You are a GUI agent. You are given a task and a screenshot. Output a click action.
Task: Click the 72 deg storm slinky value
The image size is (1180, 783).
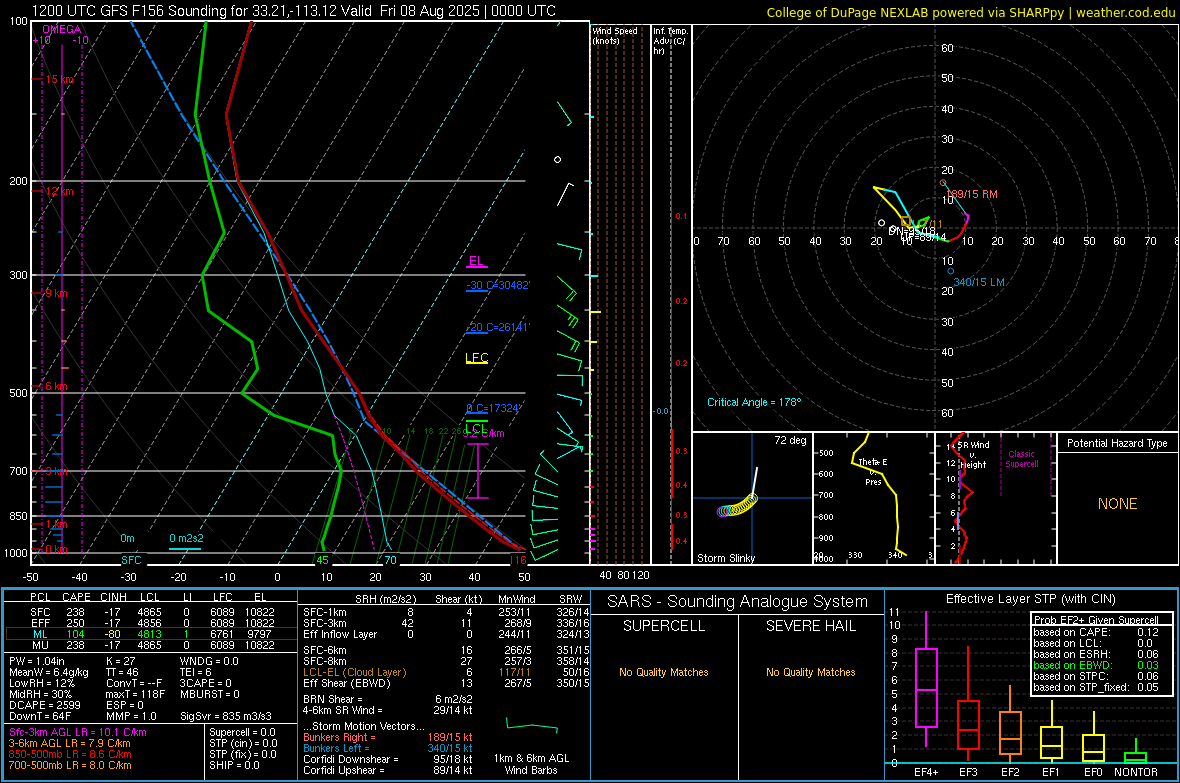click(x=790, y=440)
